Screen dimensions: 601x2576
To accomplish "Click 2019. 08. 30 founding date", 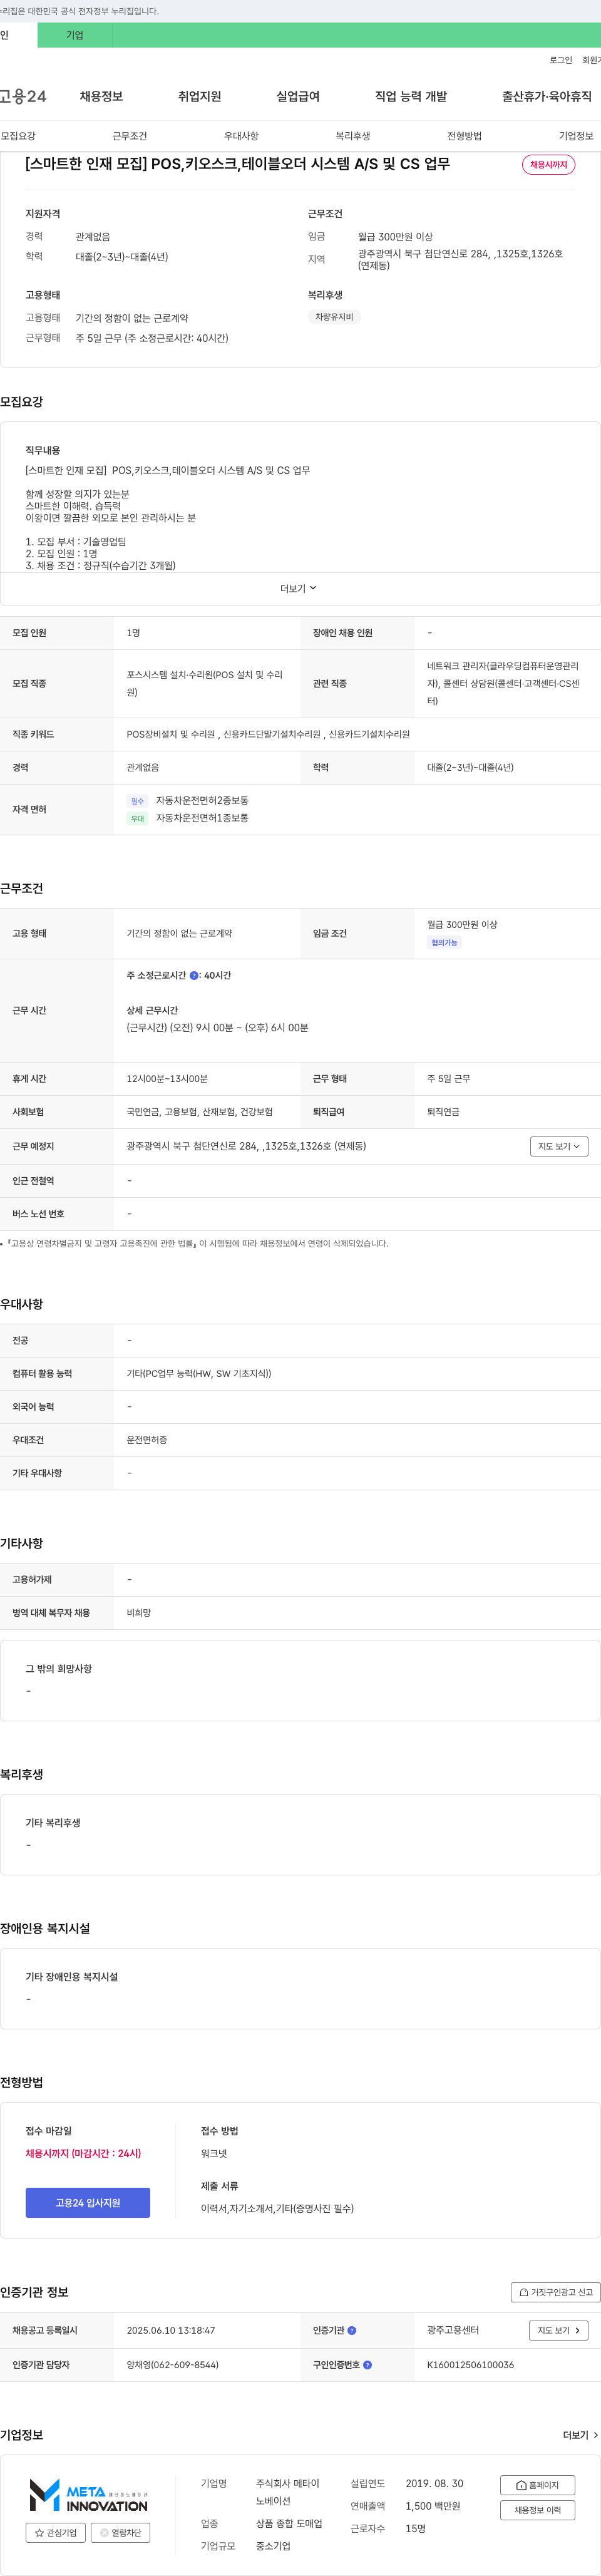I will pyautogui.click(x=434, y=2484).
